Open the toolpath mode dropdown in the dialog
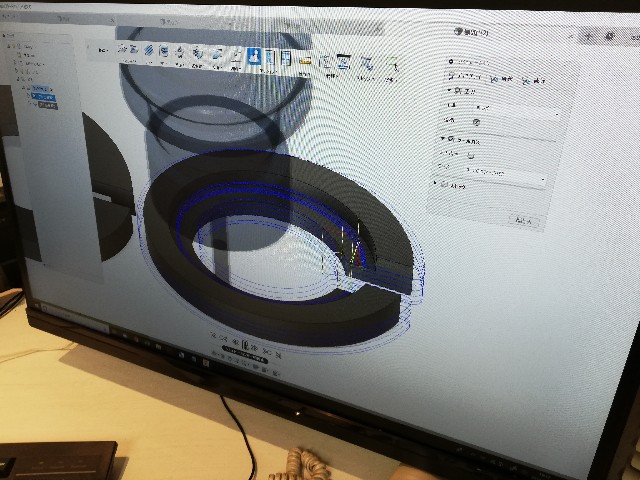Image resolution: width=640 pixels, height=480 pixels. tap(505, 174)
